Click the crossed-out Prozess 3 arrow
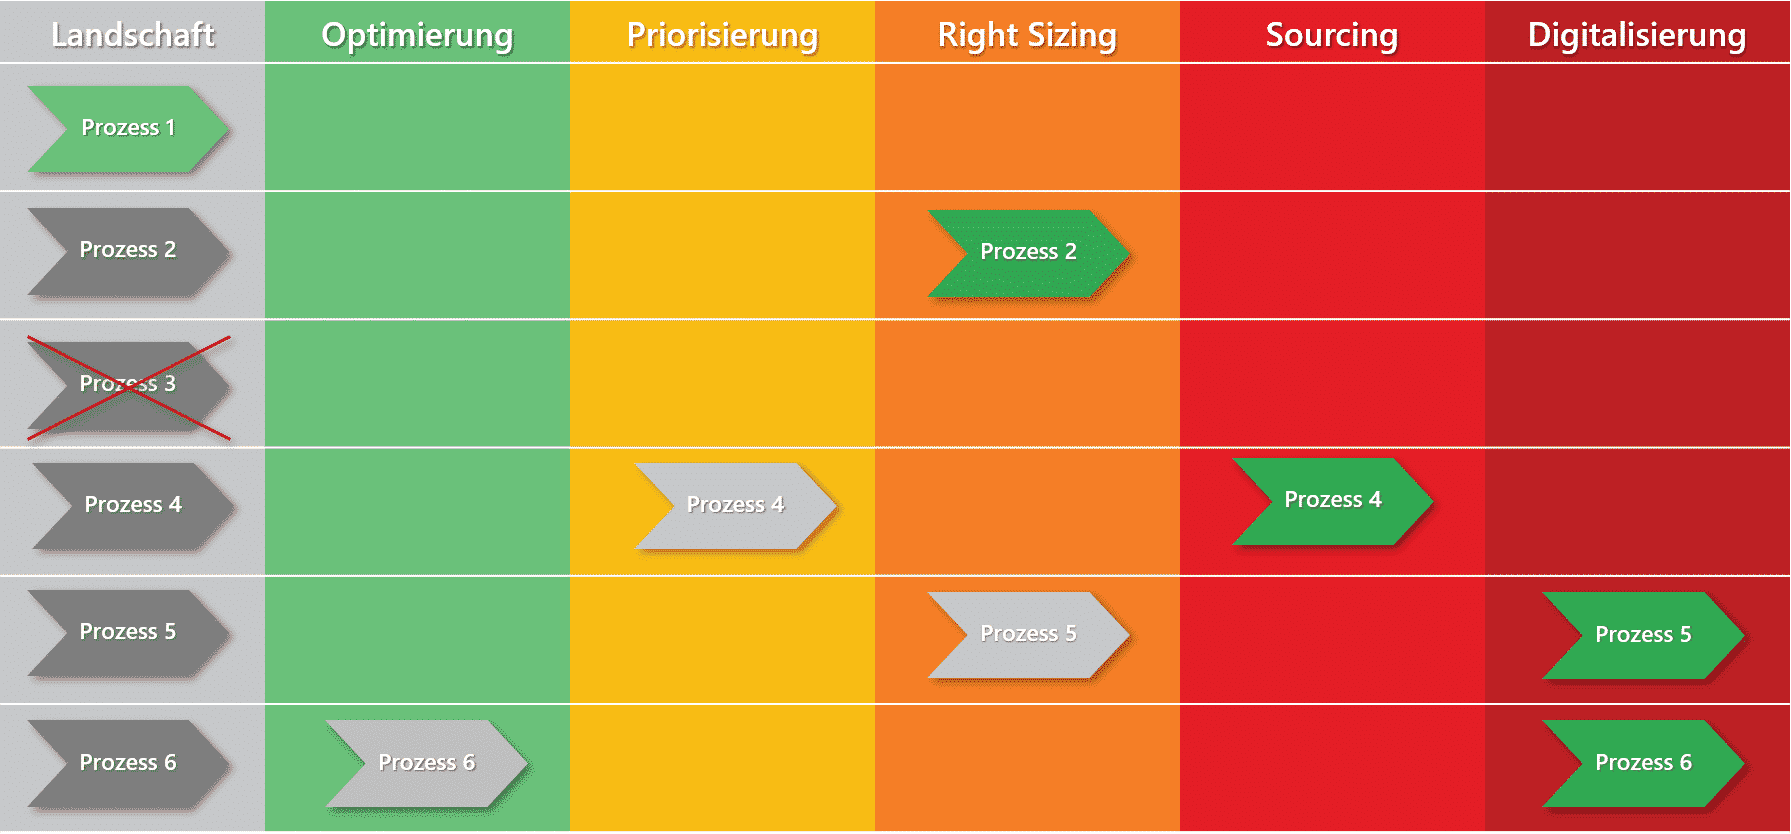Viewport: 1791px width, 834px height. 128,387
